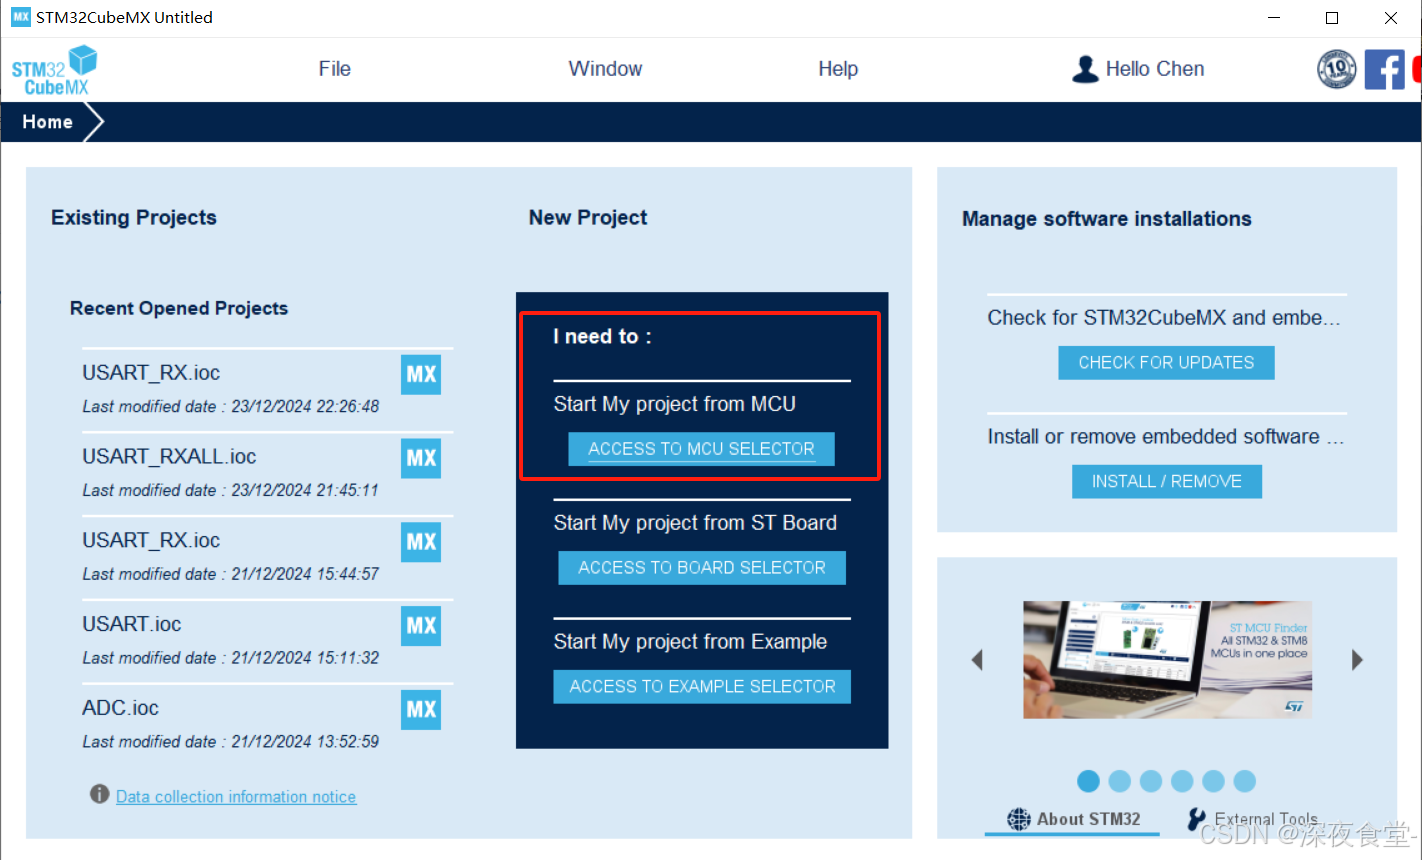Maximize the STM32CubeMX window
The height and width of the screenshot is (860, 1422).
coord(1332,18)
